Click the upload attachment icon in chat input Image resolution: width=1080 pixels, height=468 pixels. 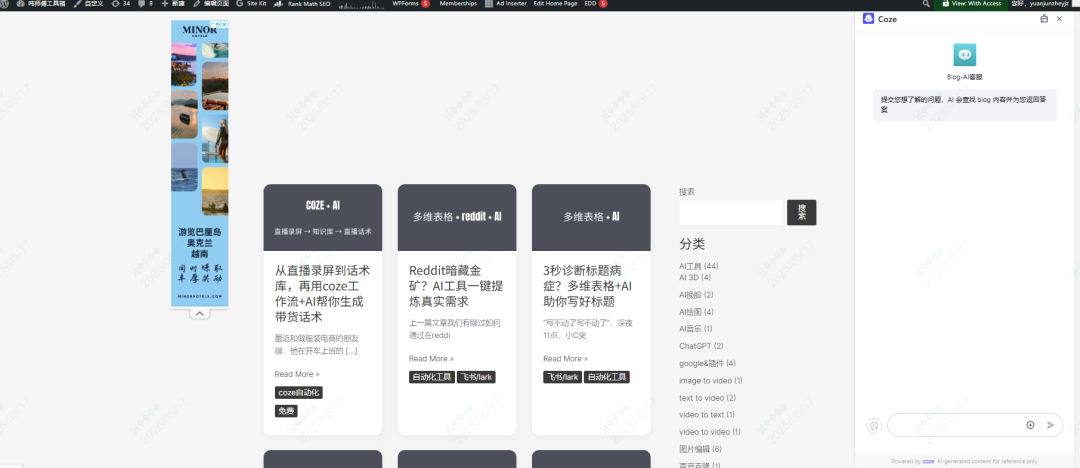click(x=1030, y=425)
